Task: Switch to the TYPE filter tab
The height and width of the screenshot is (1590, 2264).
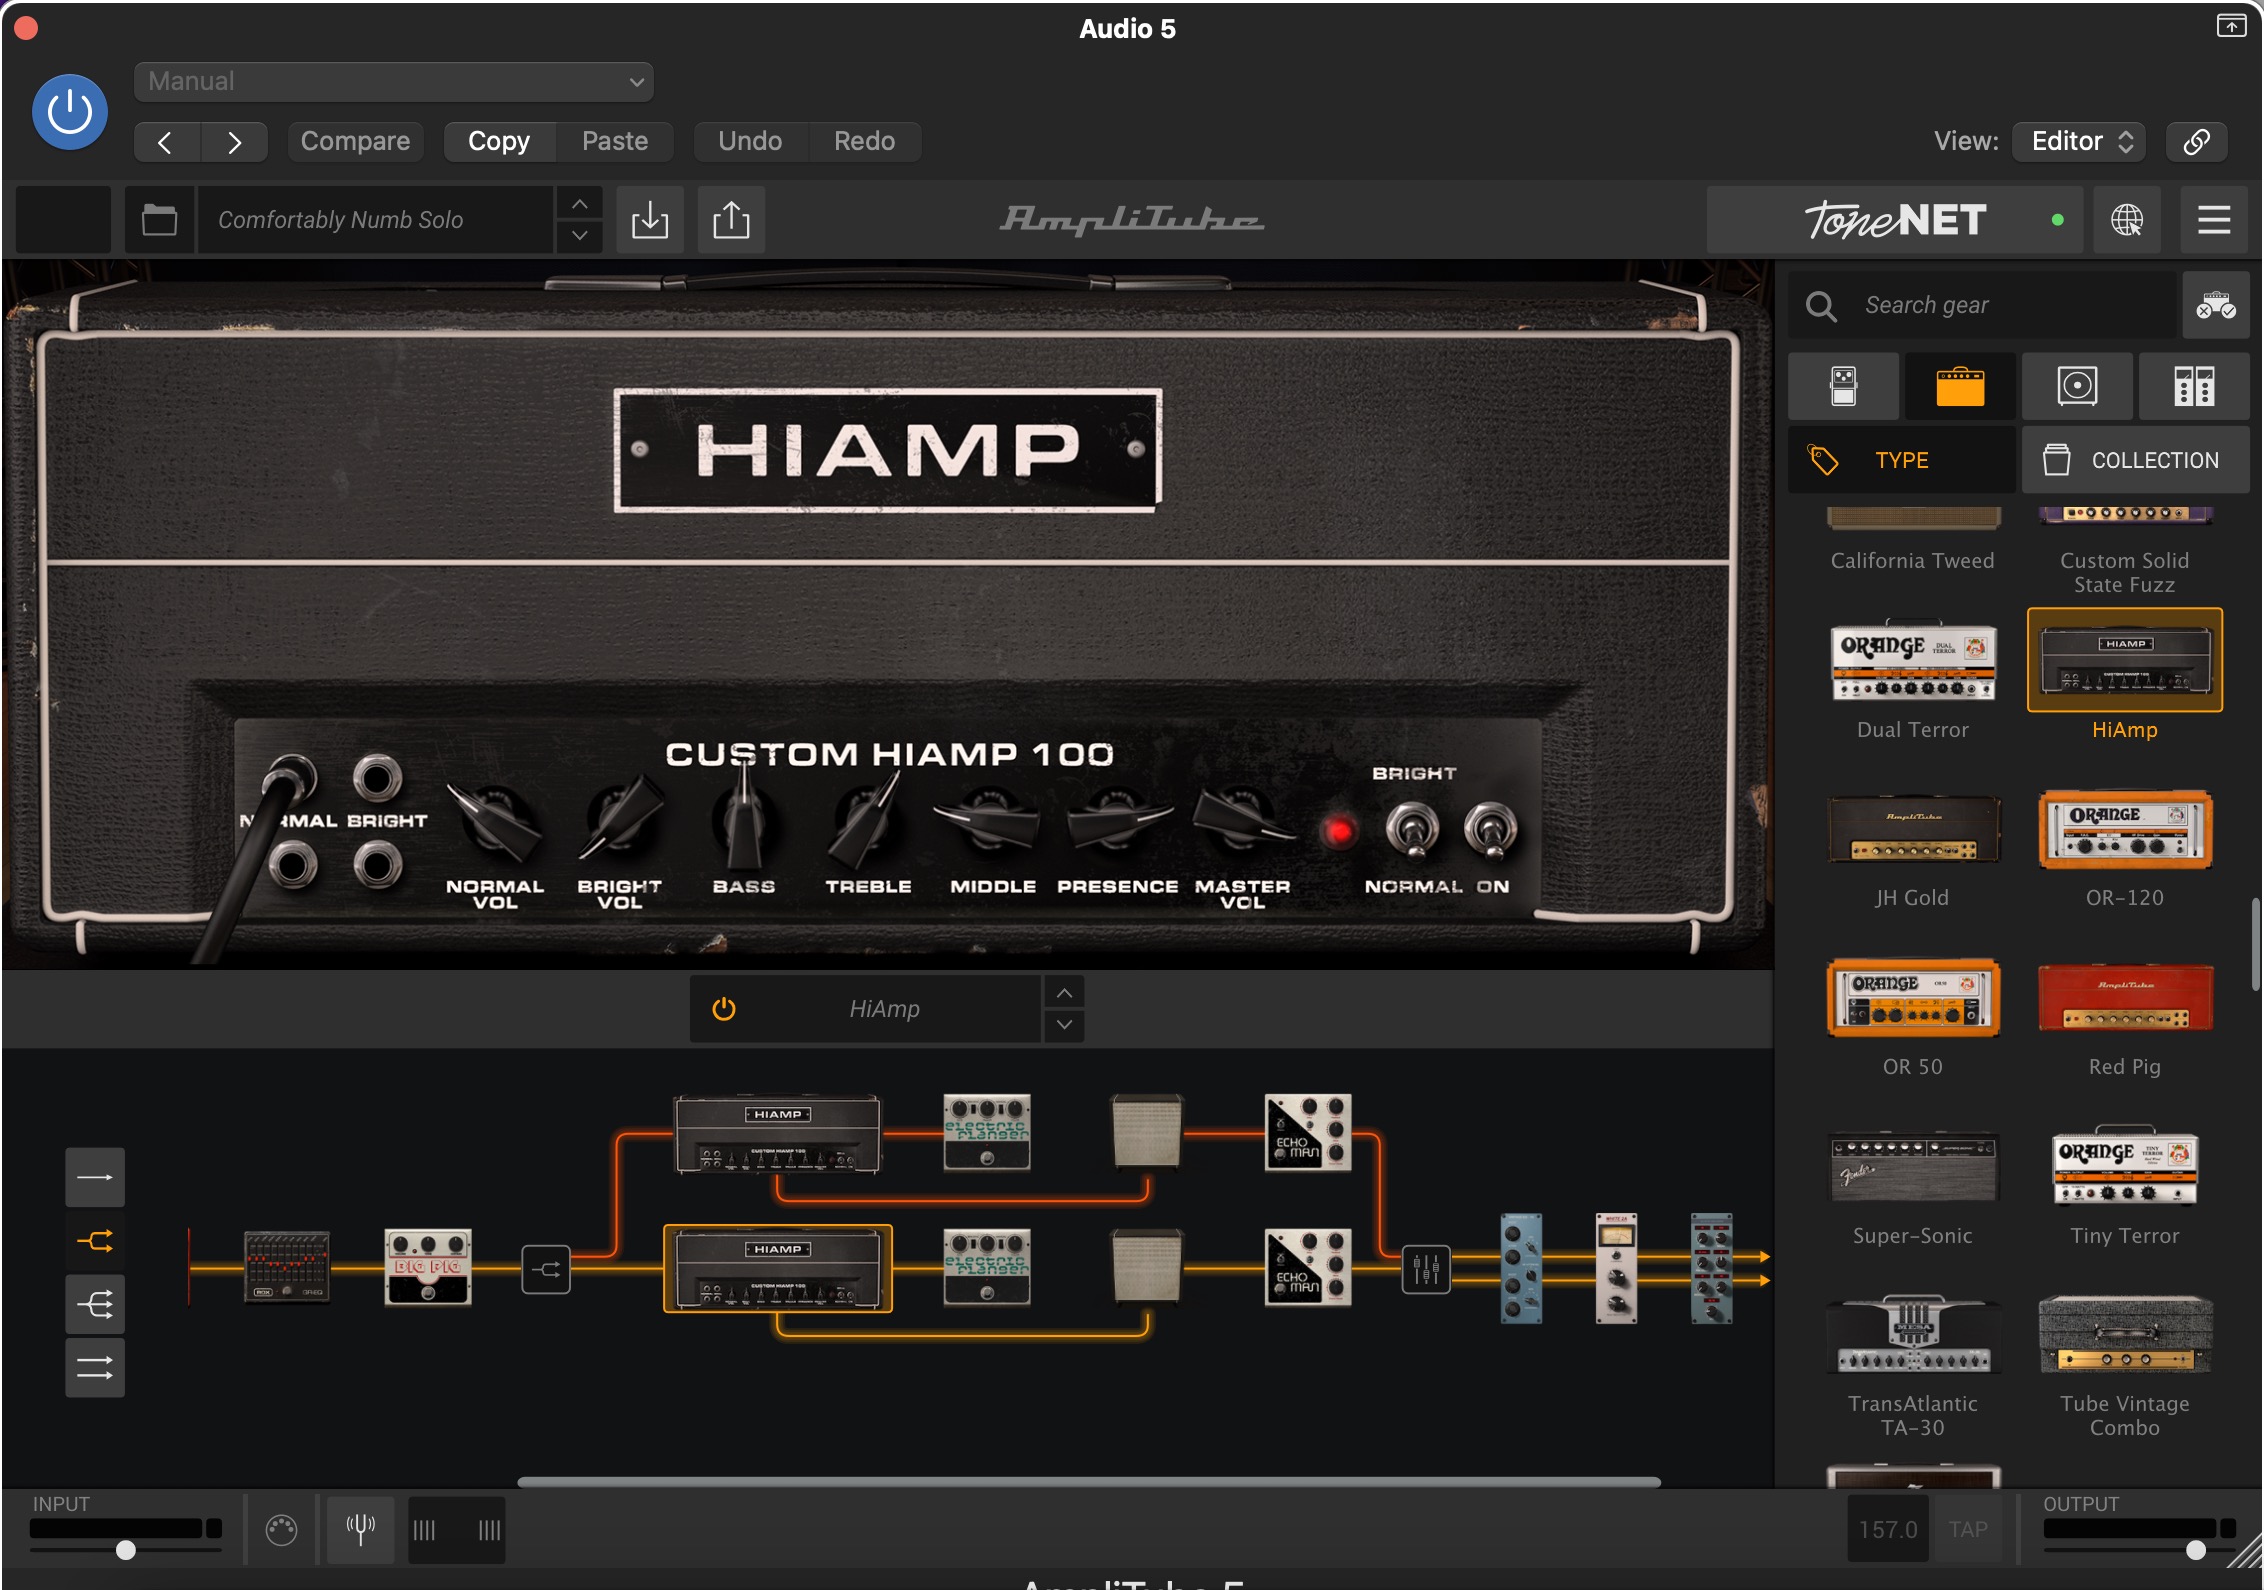Action: (x=1901, y=460)
